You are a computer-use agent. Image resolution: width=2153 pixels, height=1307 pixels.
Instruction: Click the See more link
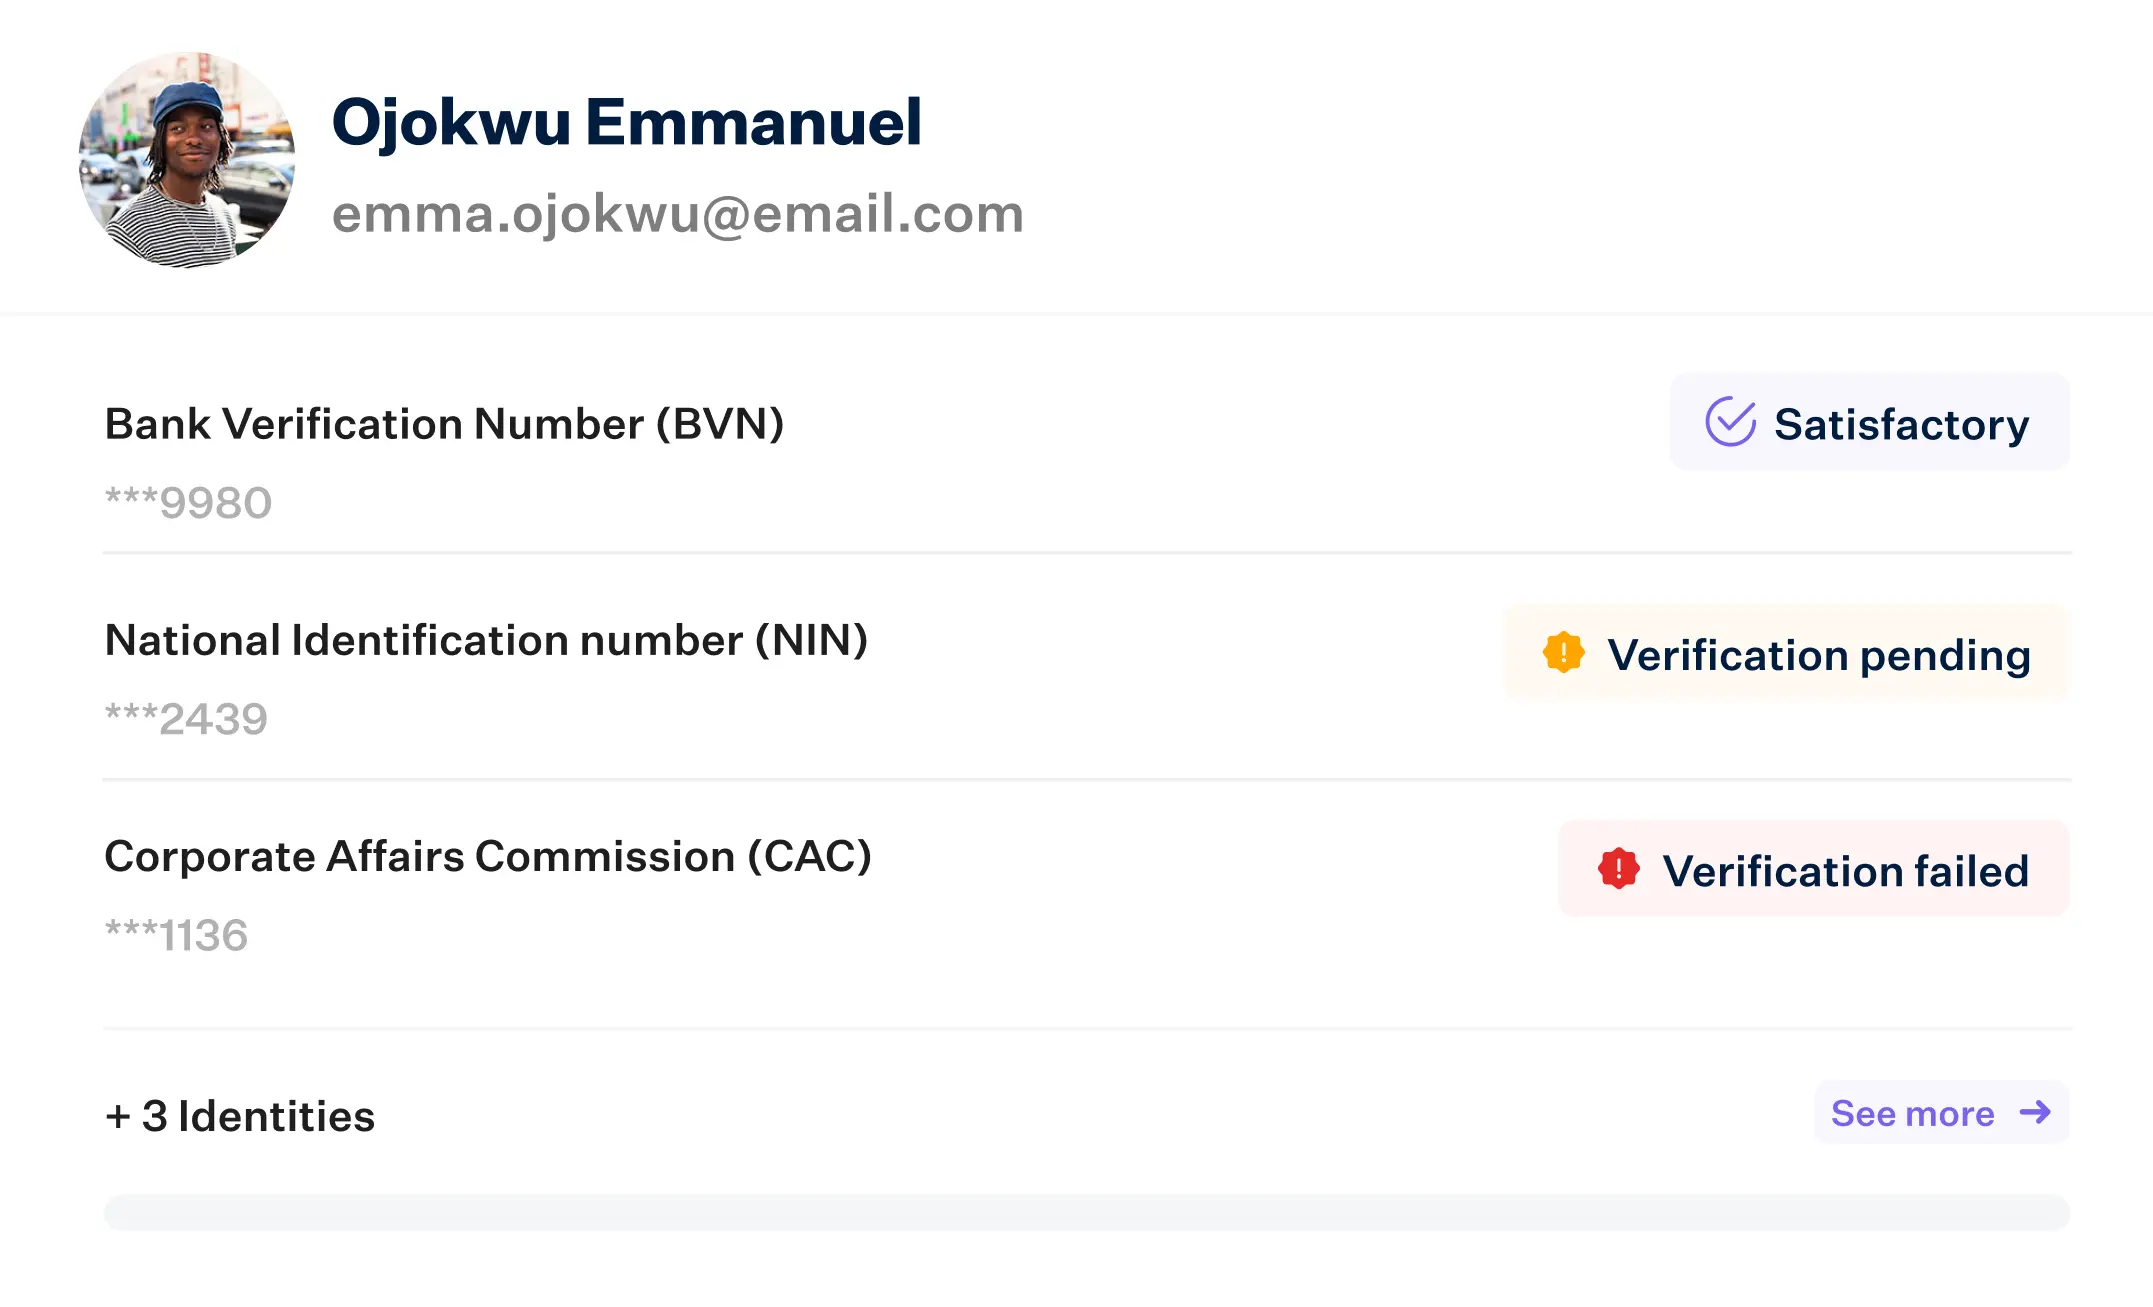[1941, 1112]
